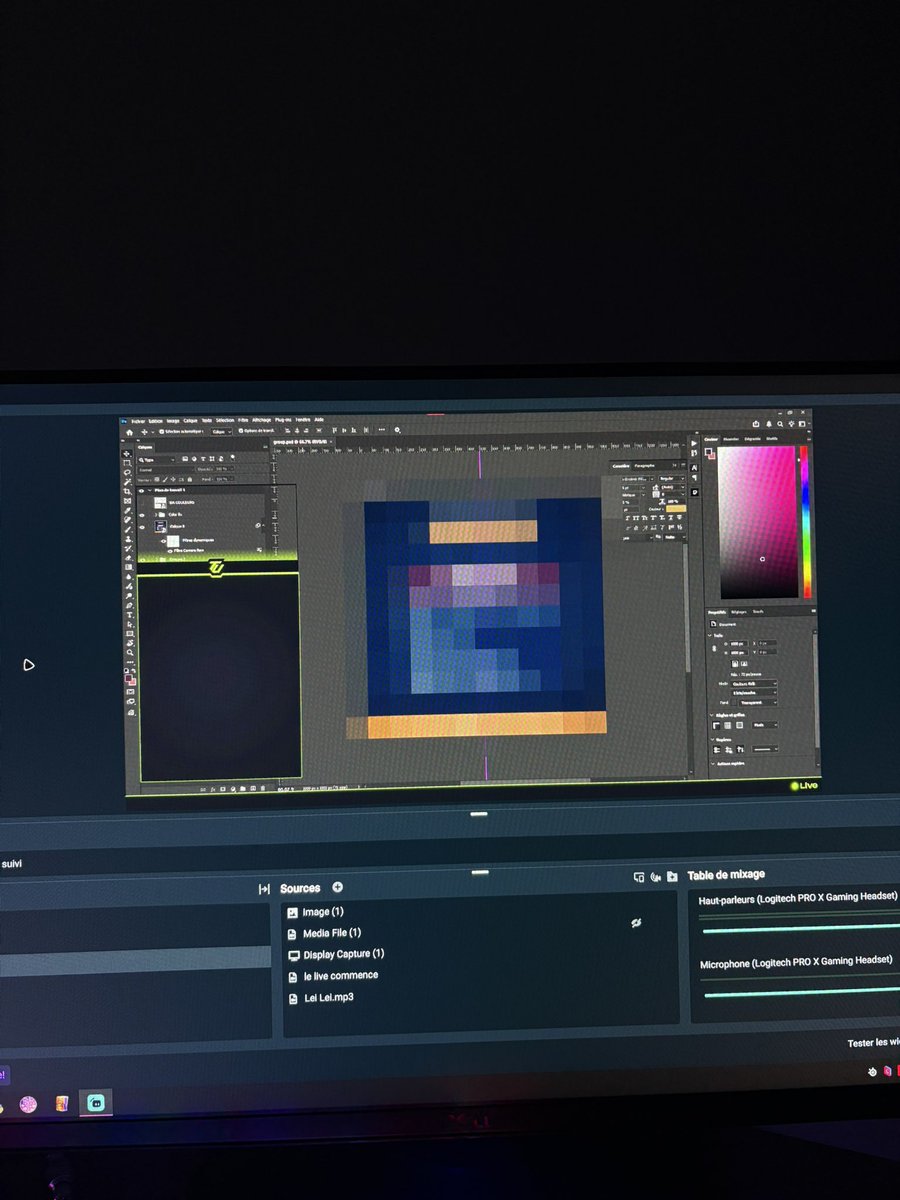This screenshot has height=1200, width=900.
Task: Open the Calque dropdown in options bar
Action: tap(222, 431)
